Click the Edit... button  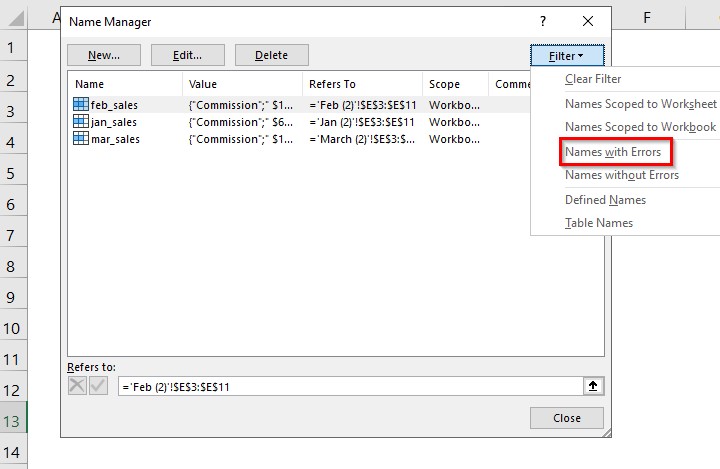[x=187, y=55]
